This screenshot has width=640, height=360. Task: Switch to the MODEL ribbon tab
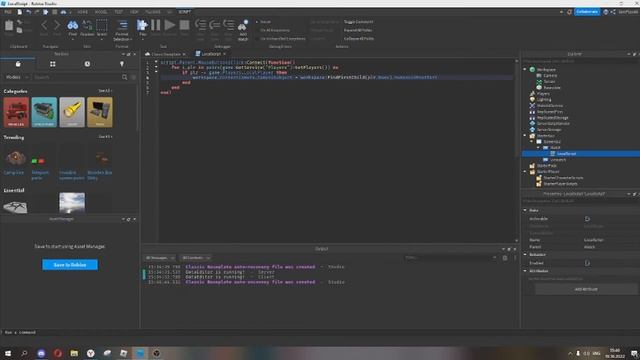point(101,12)
